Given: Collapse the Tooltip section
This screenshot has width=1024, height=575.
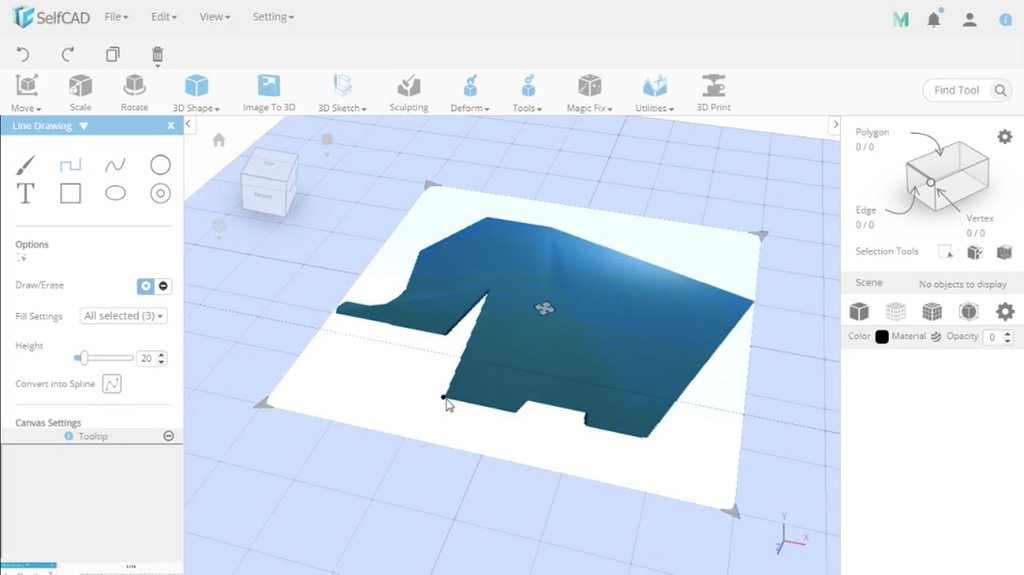Looking at the screenshot, I should tap(168, 436).
